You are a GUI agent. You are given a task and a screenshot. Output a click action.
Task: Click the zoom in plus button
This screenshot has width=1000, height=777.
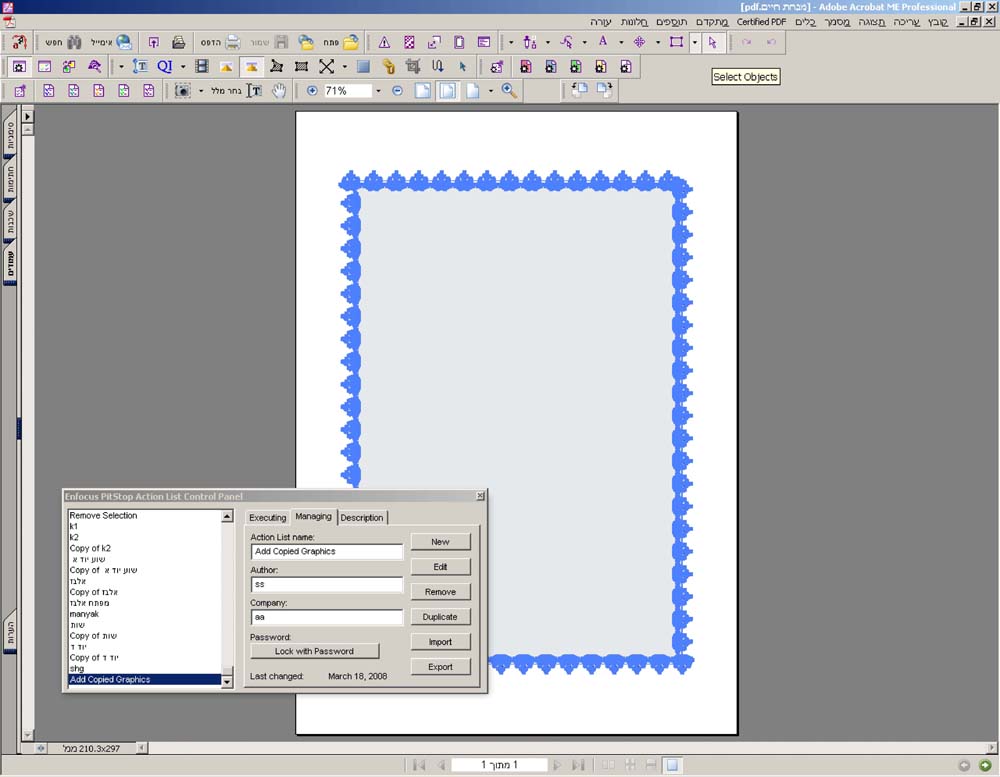point(312,91)
